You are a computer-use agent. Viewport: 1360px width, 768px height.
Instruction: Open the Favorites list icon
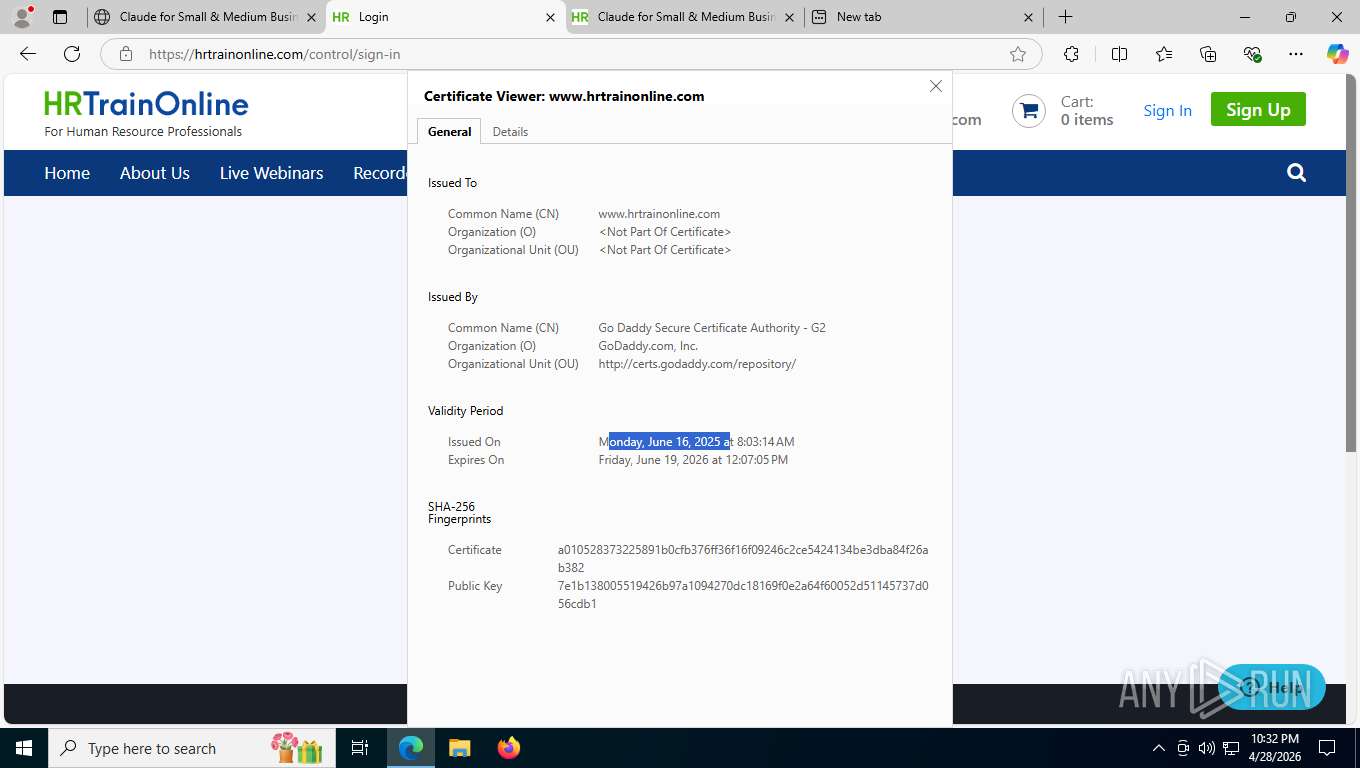coord(1164,54)
